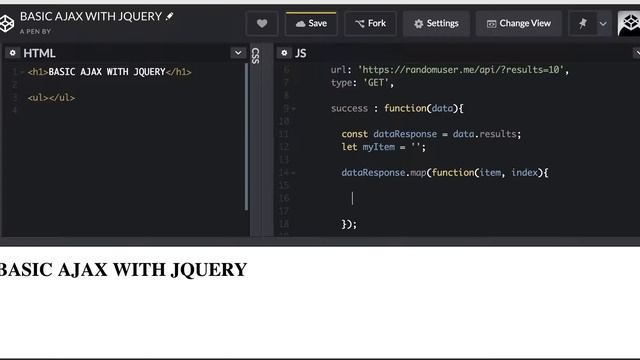Love this pen with heart button
Viewport: 640px width, 360px height.
[x=262, y=23]
